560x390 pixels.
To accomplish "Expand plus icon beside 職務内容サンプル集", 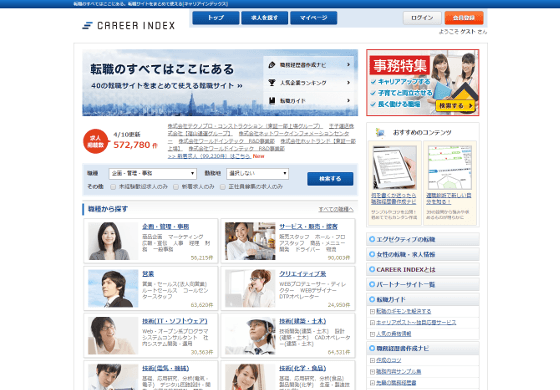I will click(372, 372).
